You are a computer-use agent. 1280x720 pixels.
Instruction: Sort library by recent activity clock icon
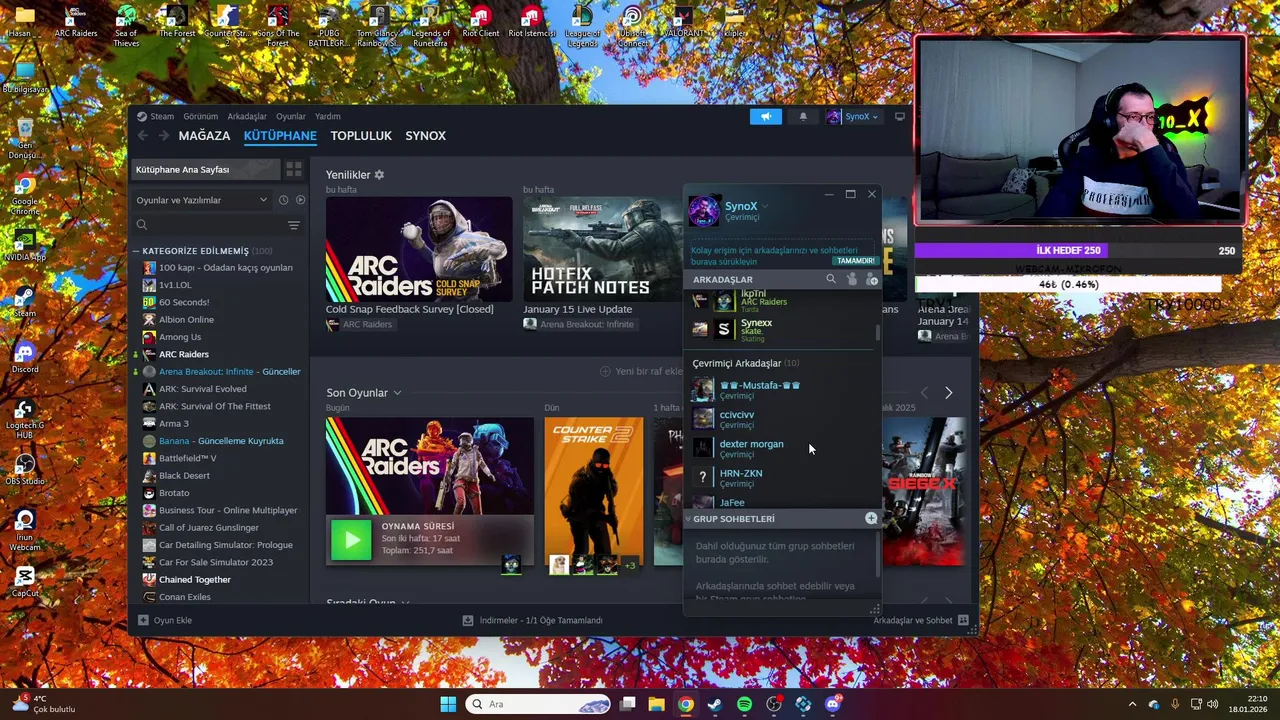(283, 200)
